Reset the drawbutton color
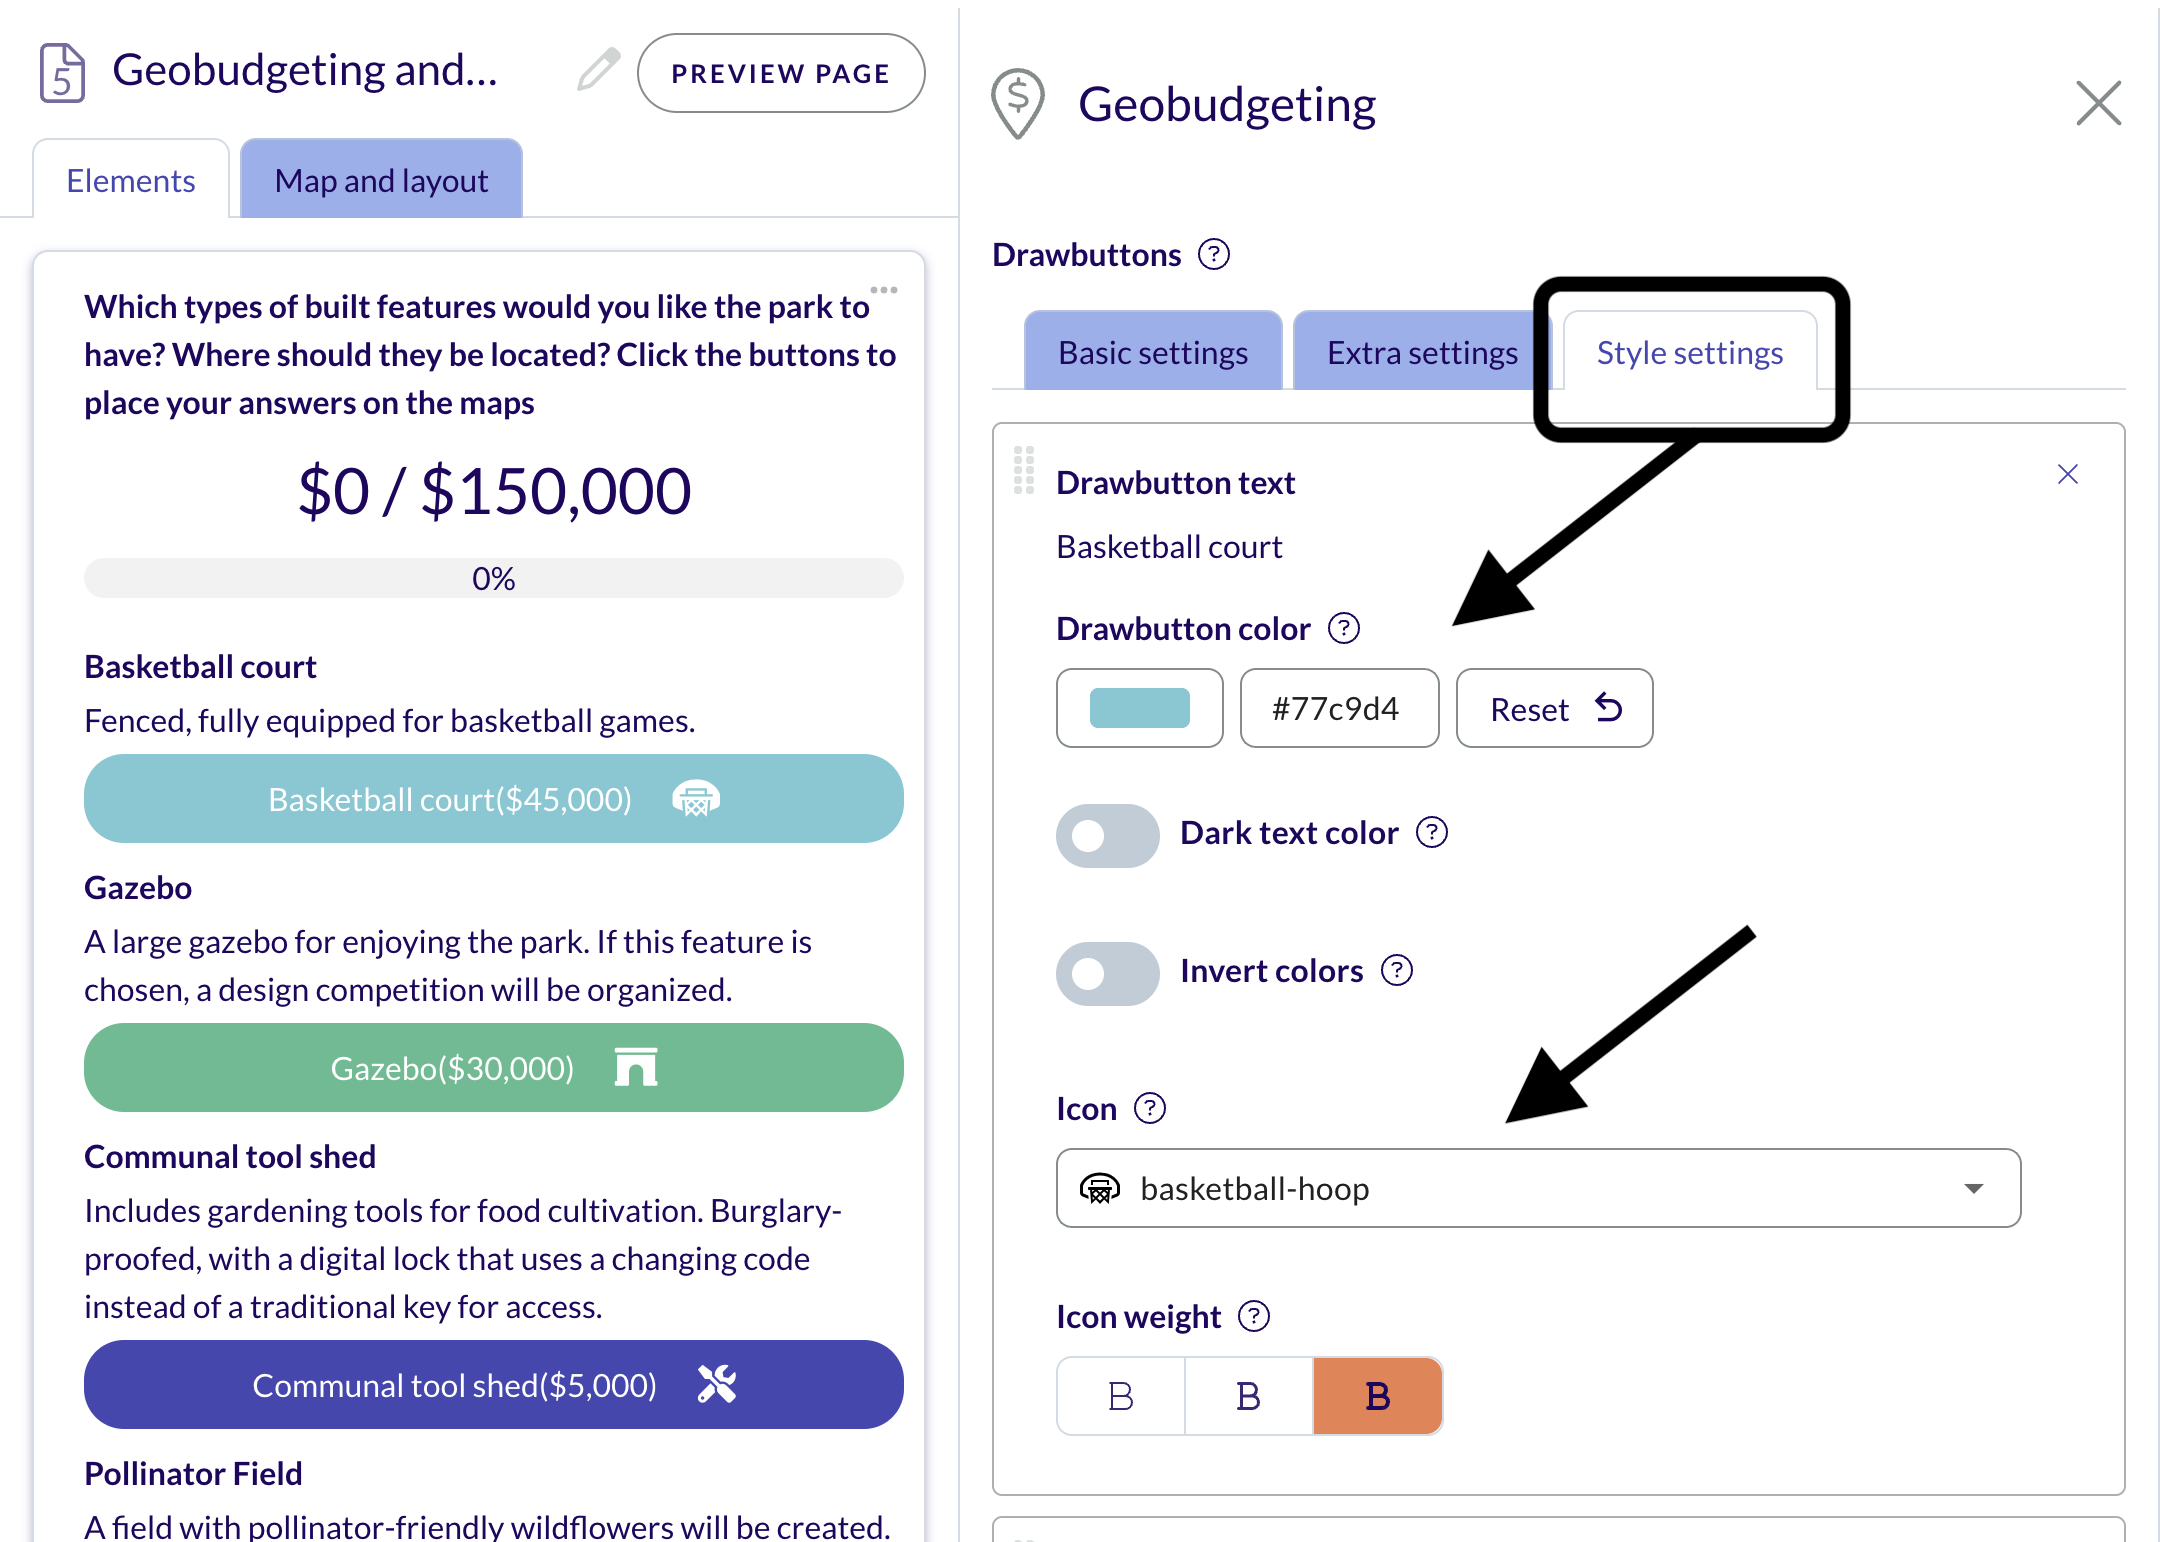 pos(1554,708)
